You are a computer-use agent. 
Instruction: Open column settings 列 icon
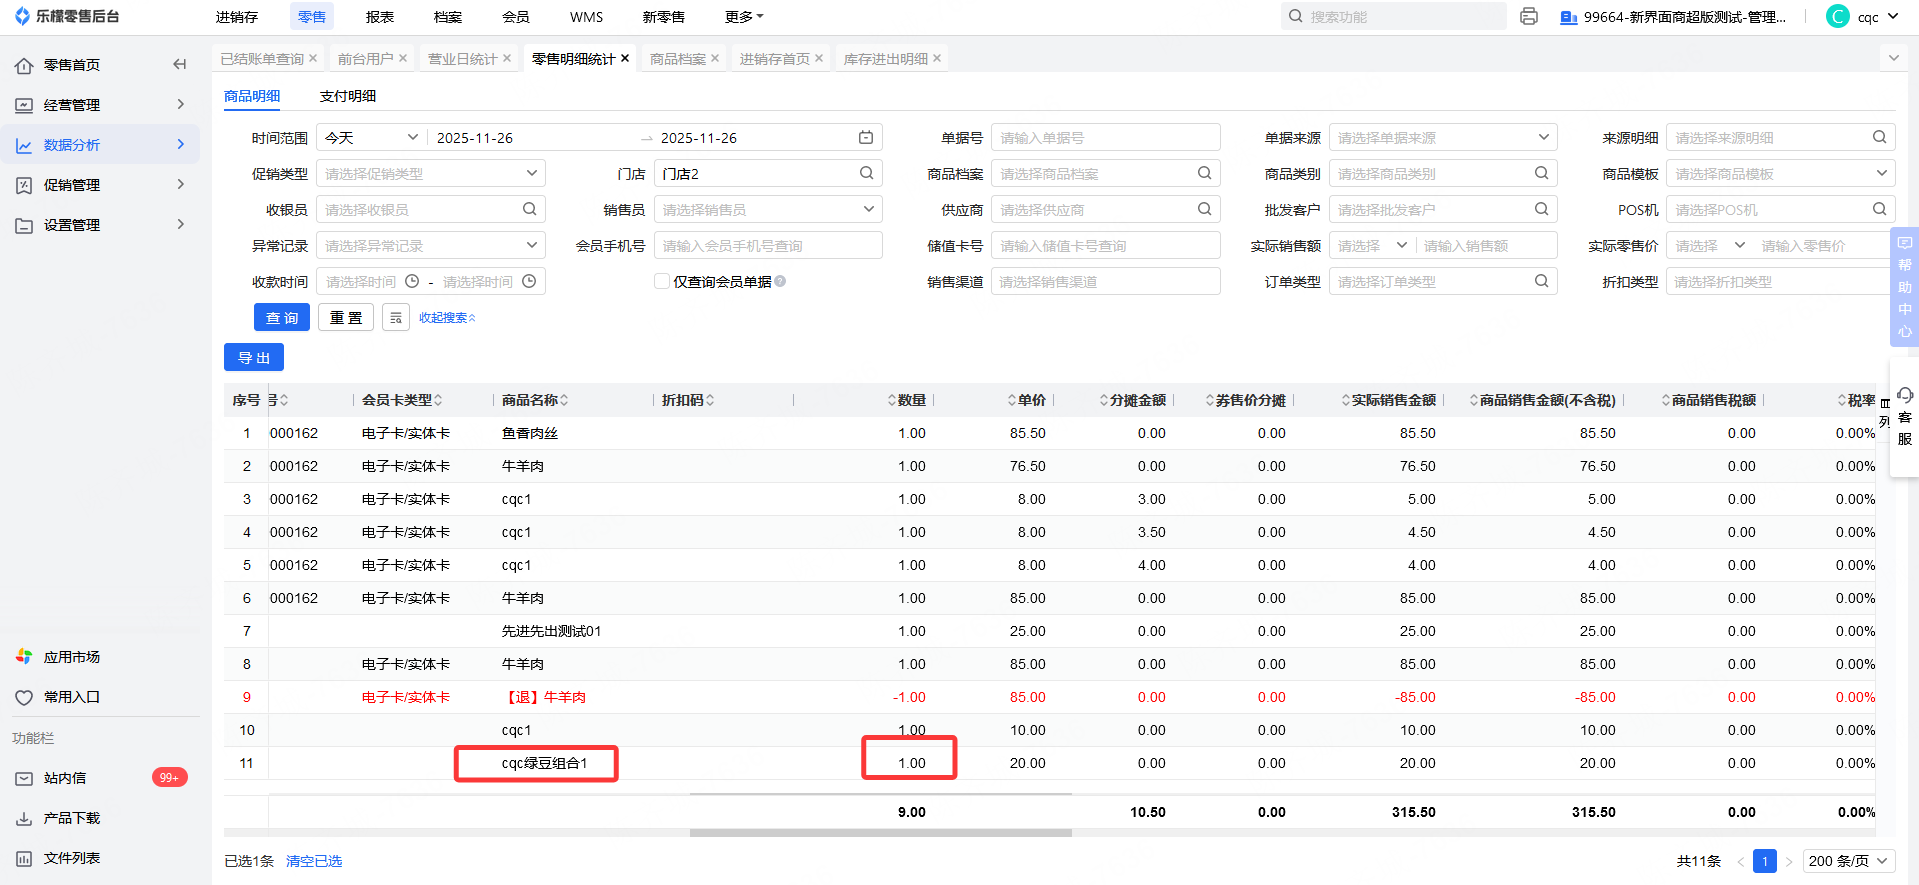click(x=1885, y=412)
